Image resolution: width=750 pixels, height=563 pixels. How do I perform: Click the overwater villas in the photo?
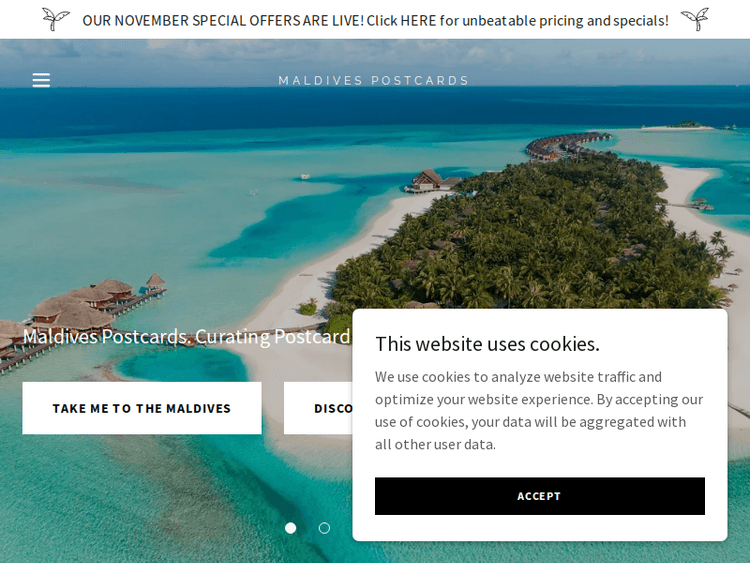point(86,304)
